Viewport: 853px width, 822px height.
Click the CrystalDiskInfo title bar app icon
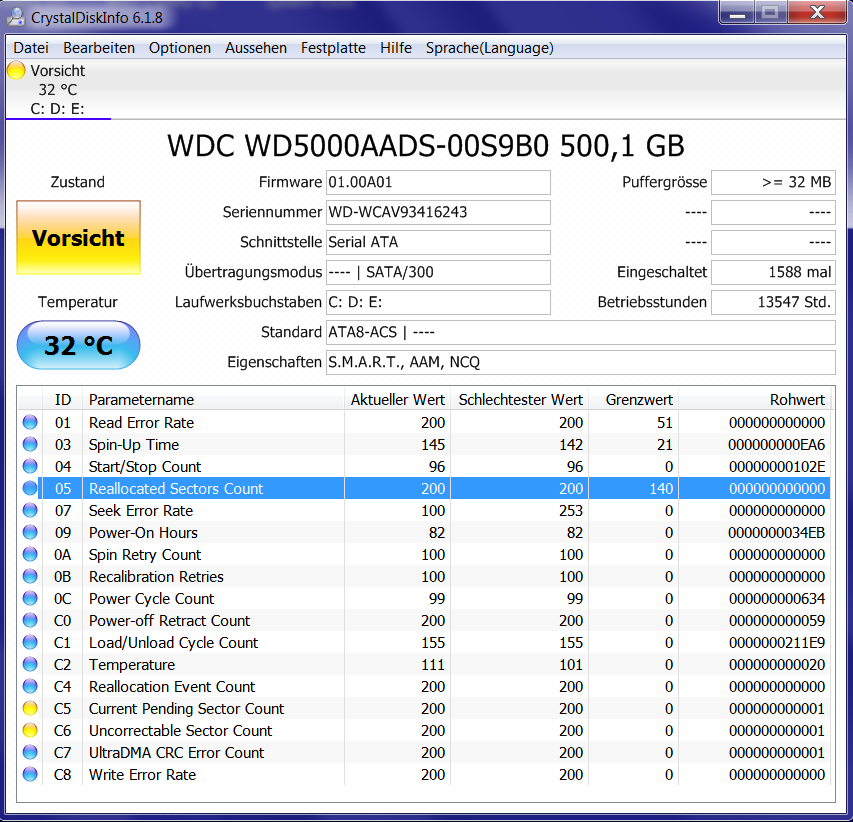coord(16,17)
